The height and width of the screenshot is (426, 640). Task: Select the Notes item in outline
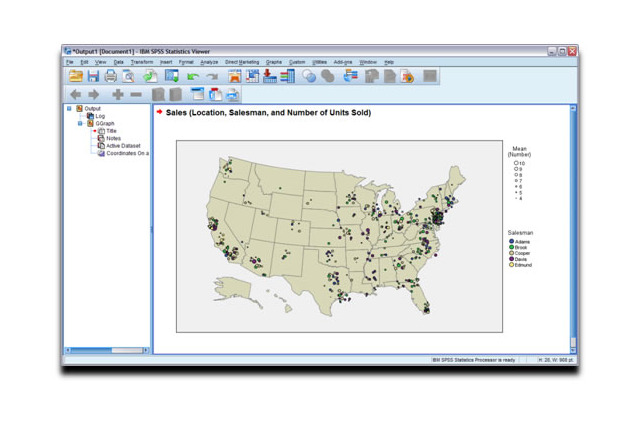[113, 138]
